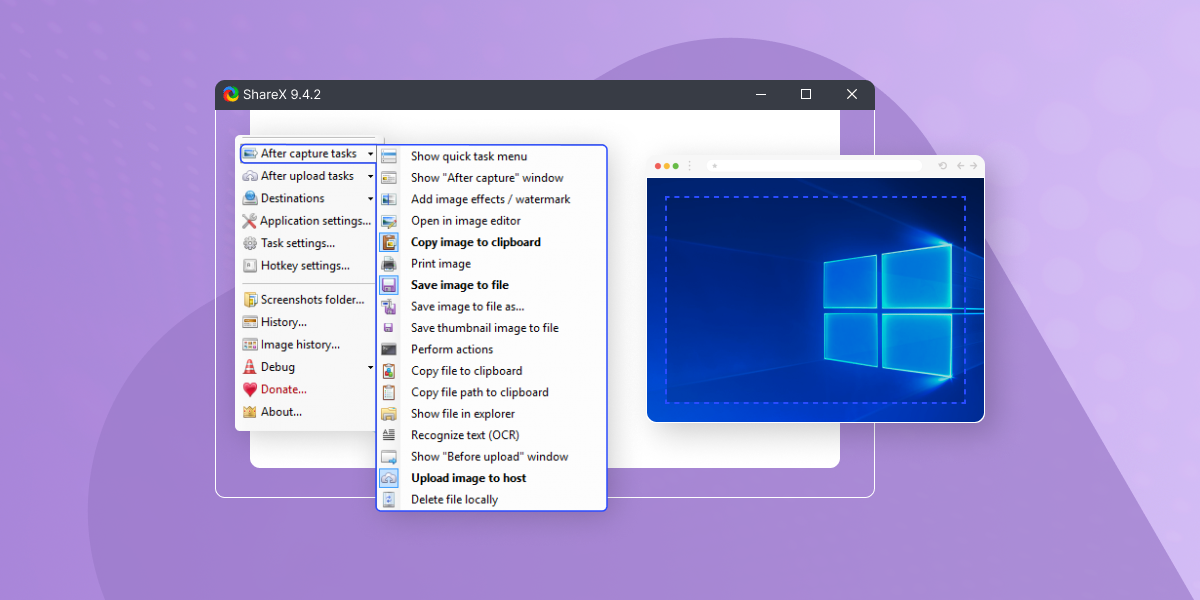Select Open in image editor text
The height and width of the screenshot is (600, 1200).
(x=466, y=221)
